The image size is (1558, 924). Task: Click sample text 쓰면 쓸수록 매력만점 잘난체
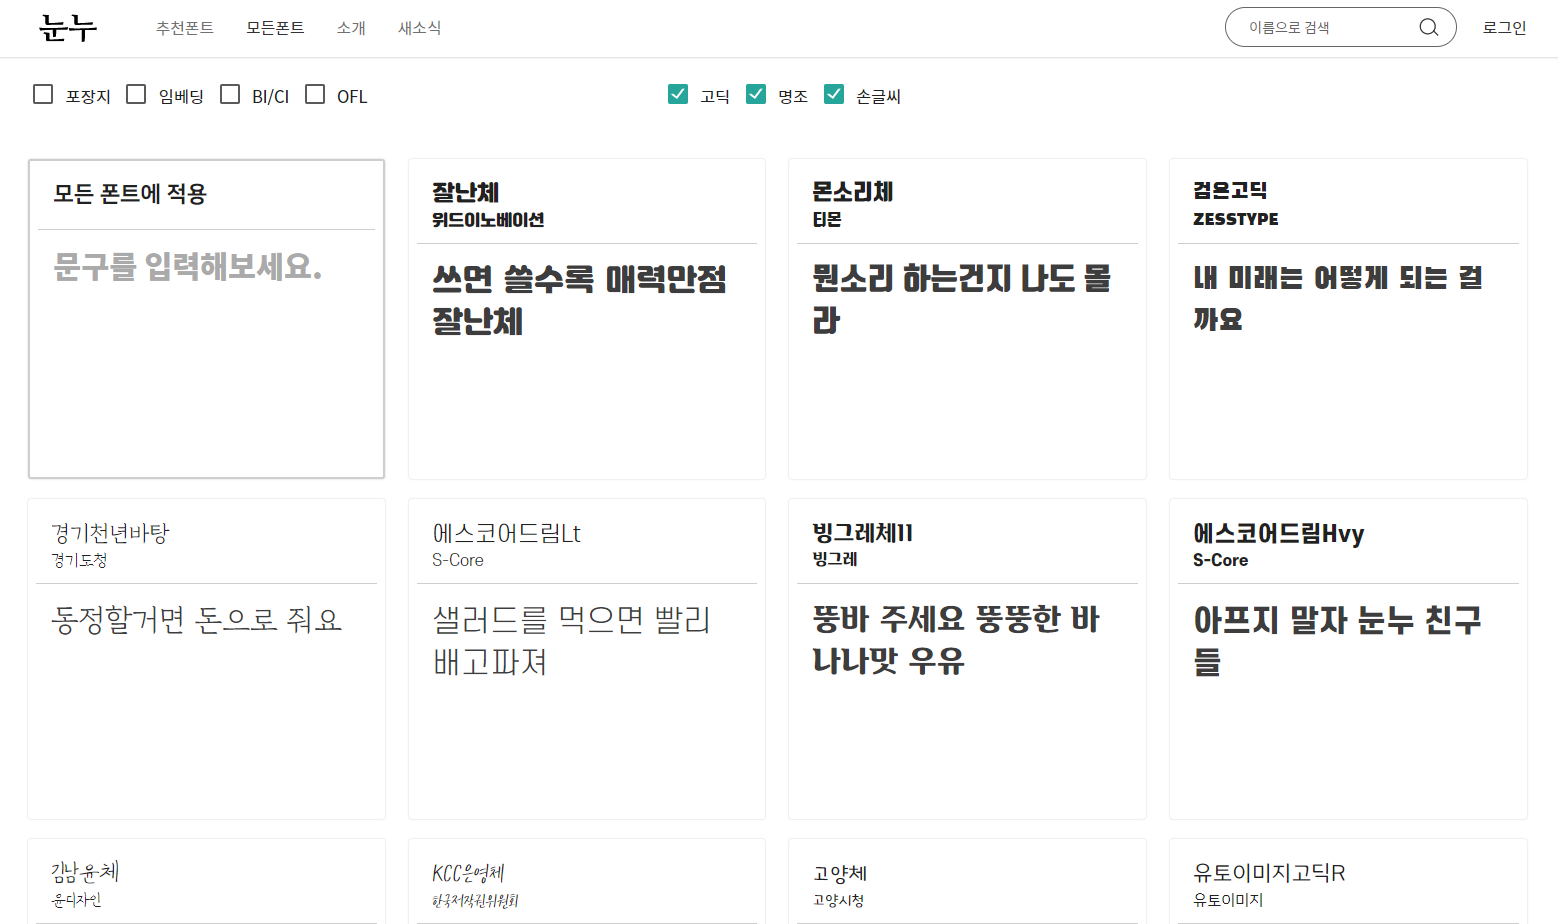[580, 300]
